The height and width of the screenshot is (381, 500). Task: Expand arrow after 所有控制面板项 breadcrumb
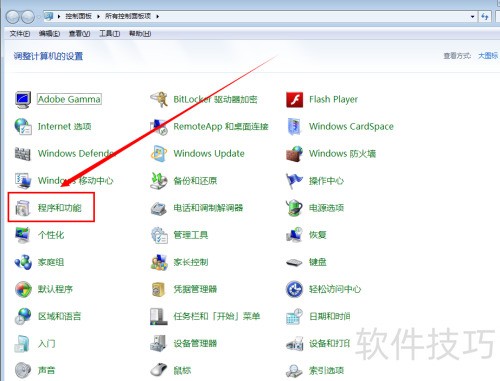pyautogui.click(x=157, y=16)
